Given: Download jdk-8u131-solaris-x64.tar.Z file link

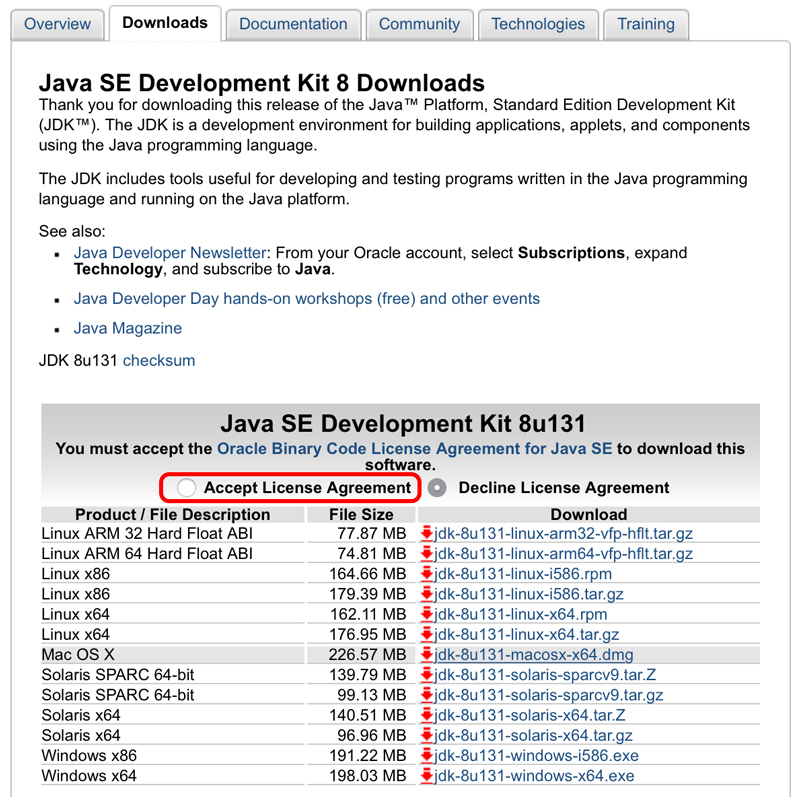Looking at the screenshot, I should coord(530,715).
